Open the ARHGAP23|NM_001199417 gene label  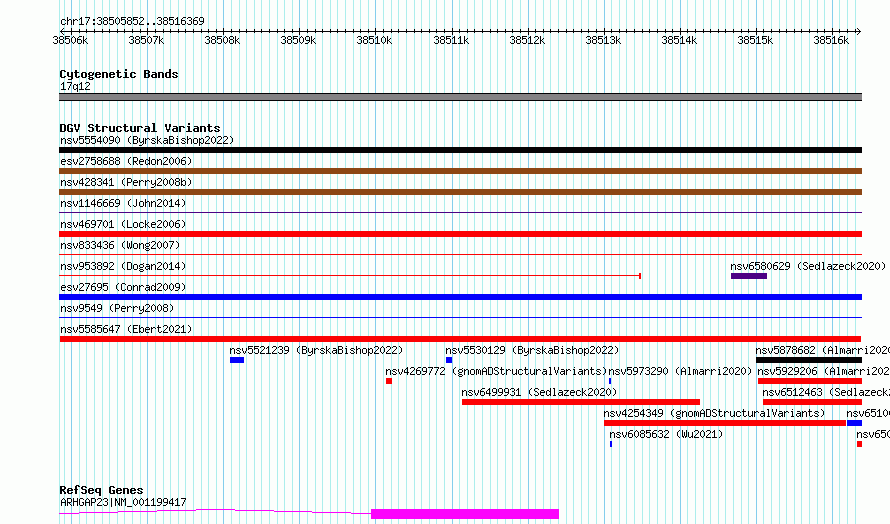pyautogui.click(x=123, y=502)
